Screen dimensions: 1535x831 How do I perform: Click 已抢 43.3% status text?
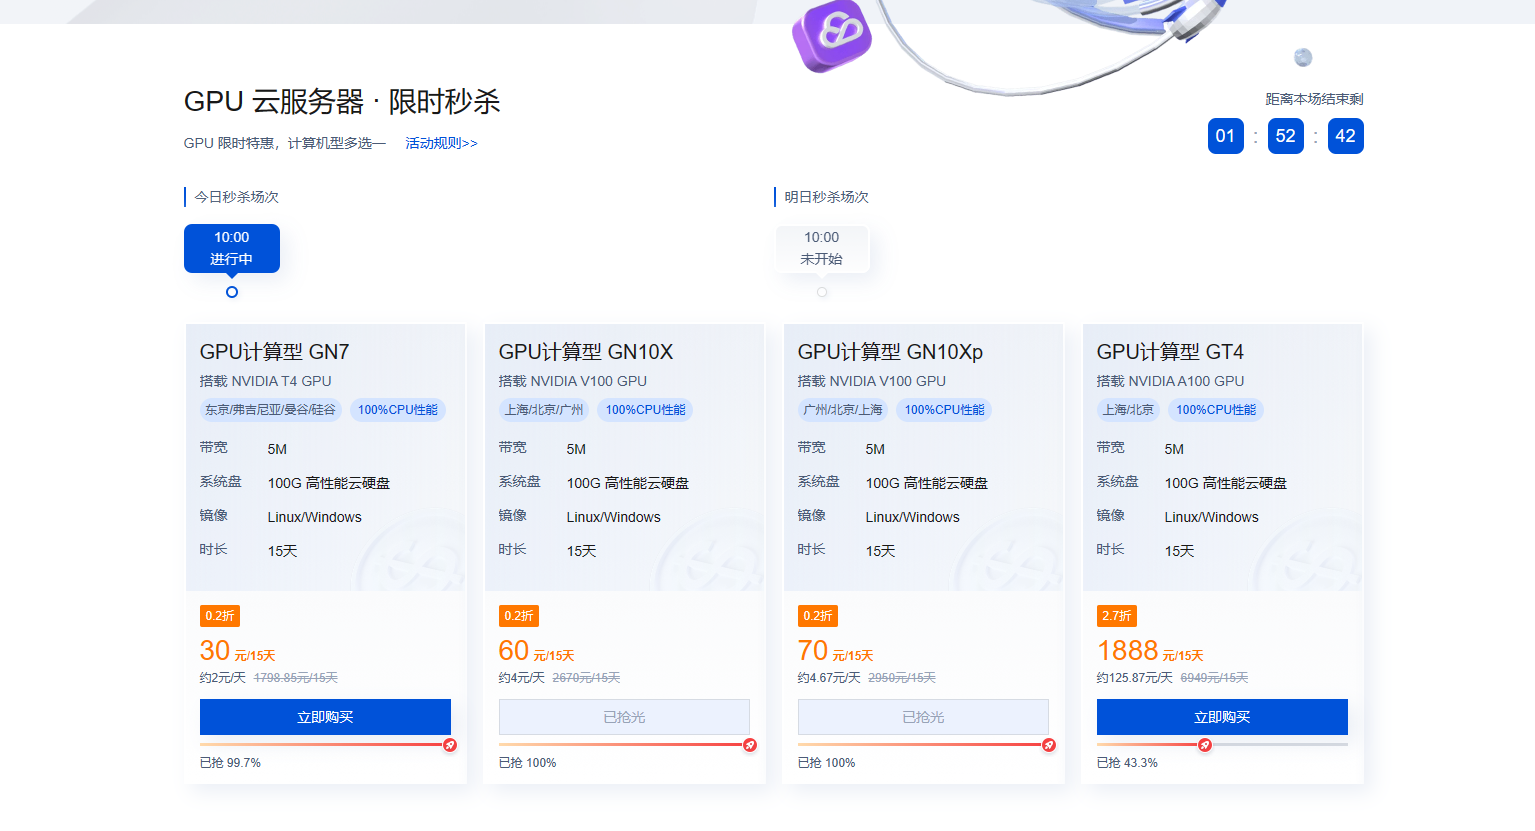pyautogui.click(x=1127, y=763)
